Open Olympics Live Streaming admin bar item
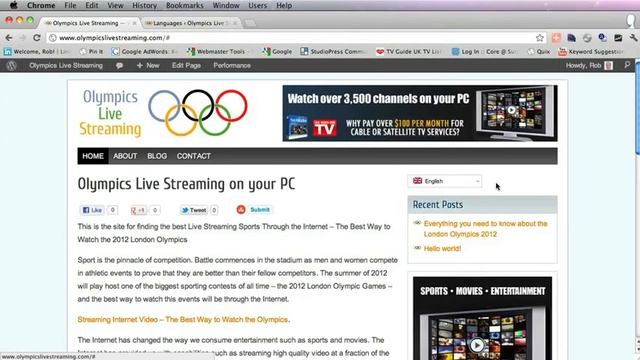This screenshot has height=360, width=640. (66, 65)
